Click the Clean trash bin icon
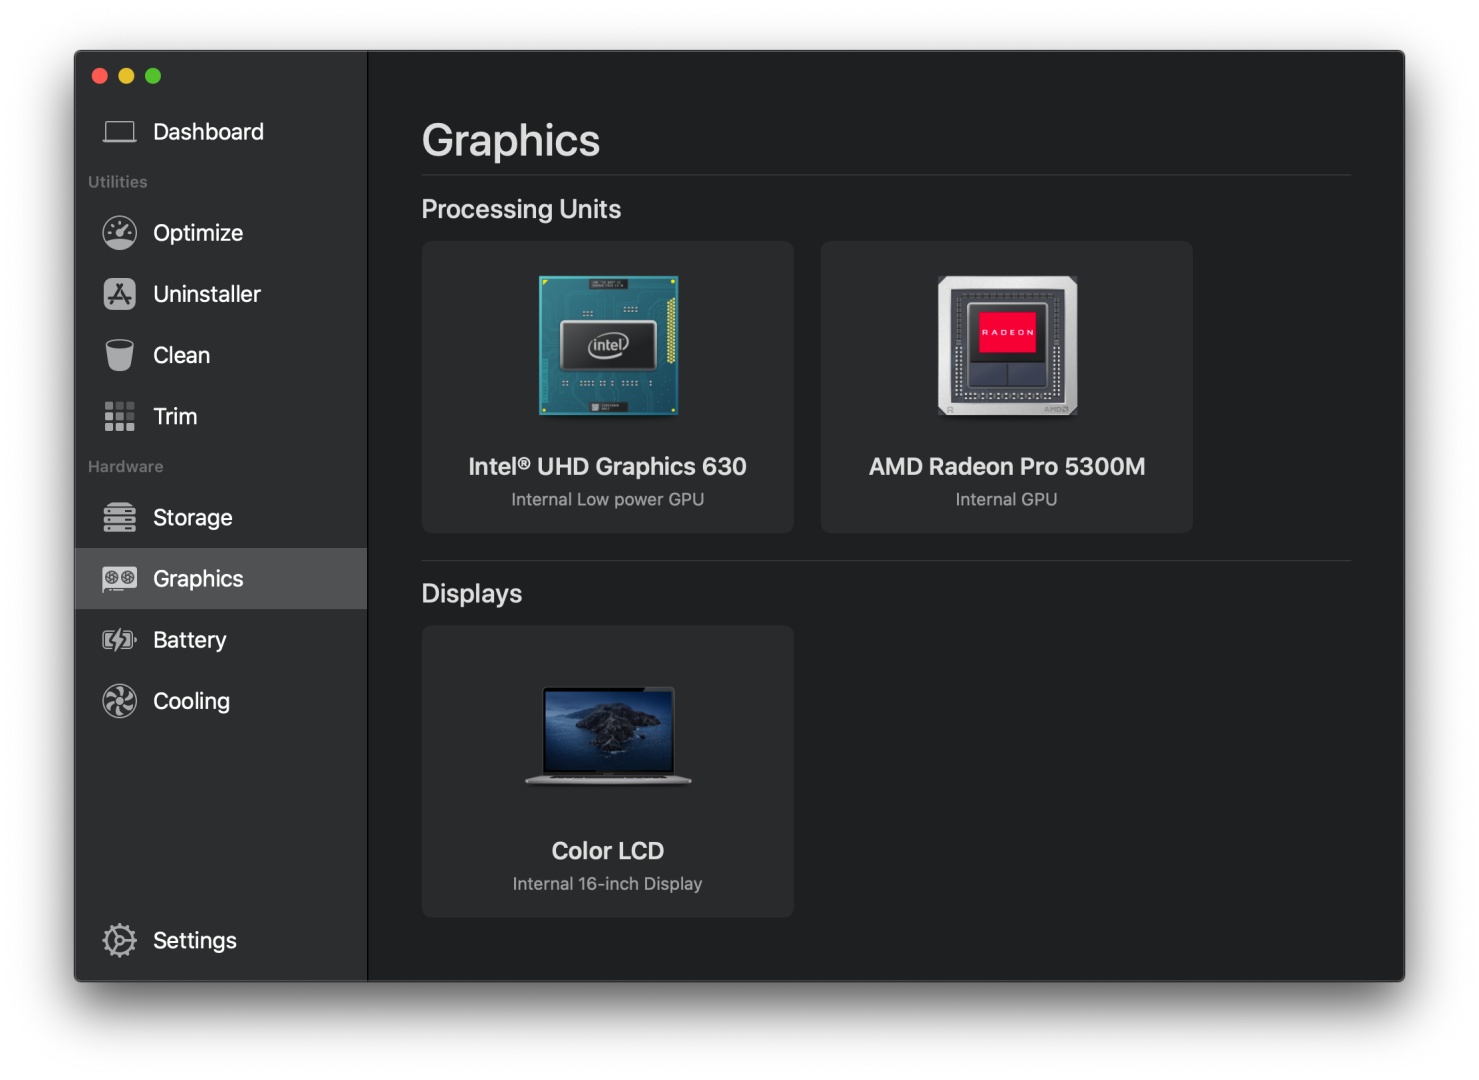1479x1080 pixels. click(x=119, y=355)
